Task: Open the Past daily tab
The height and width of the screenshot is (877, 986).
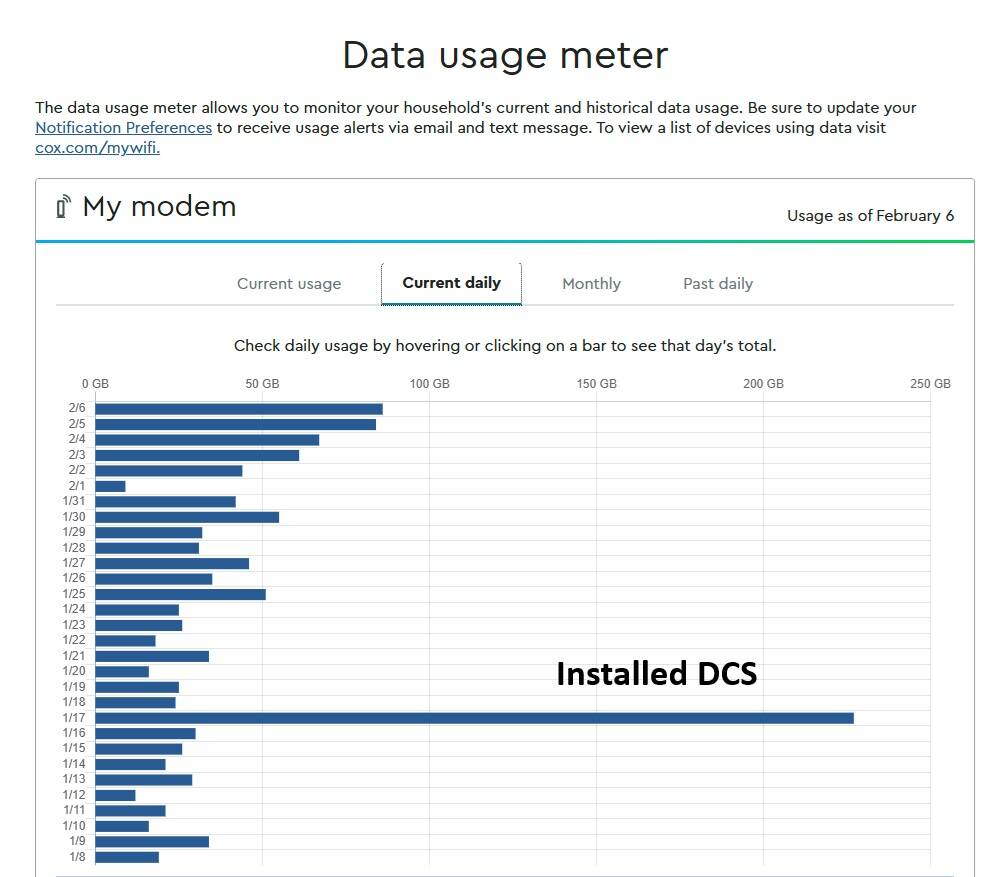Action: point(717,284)
